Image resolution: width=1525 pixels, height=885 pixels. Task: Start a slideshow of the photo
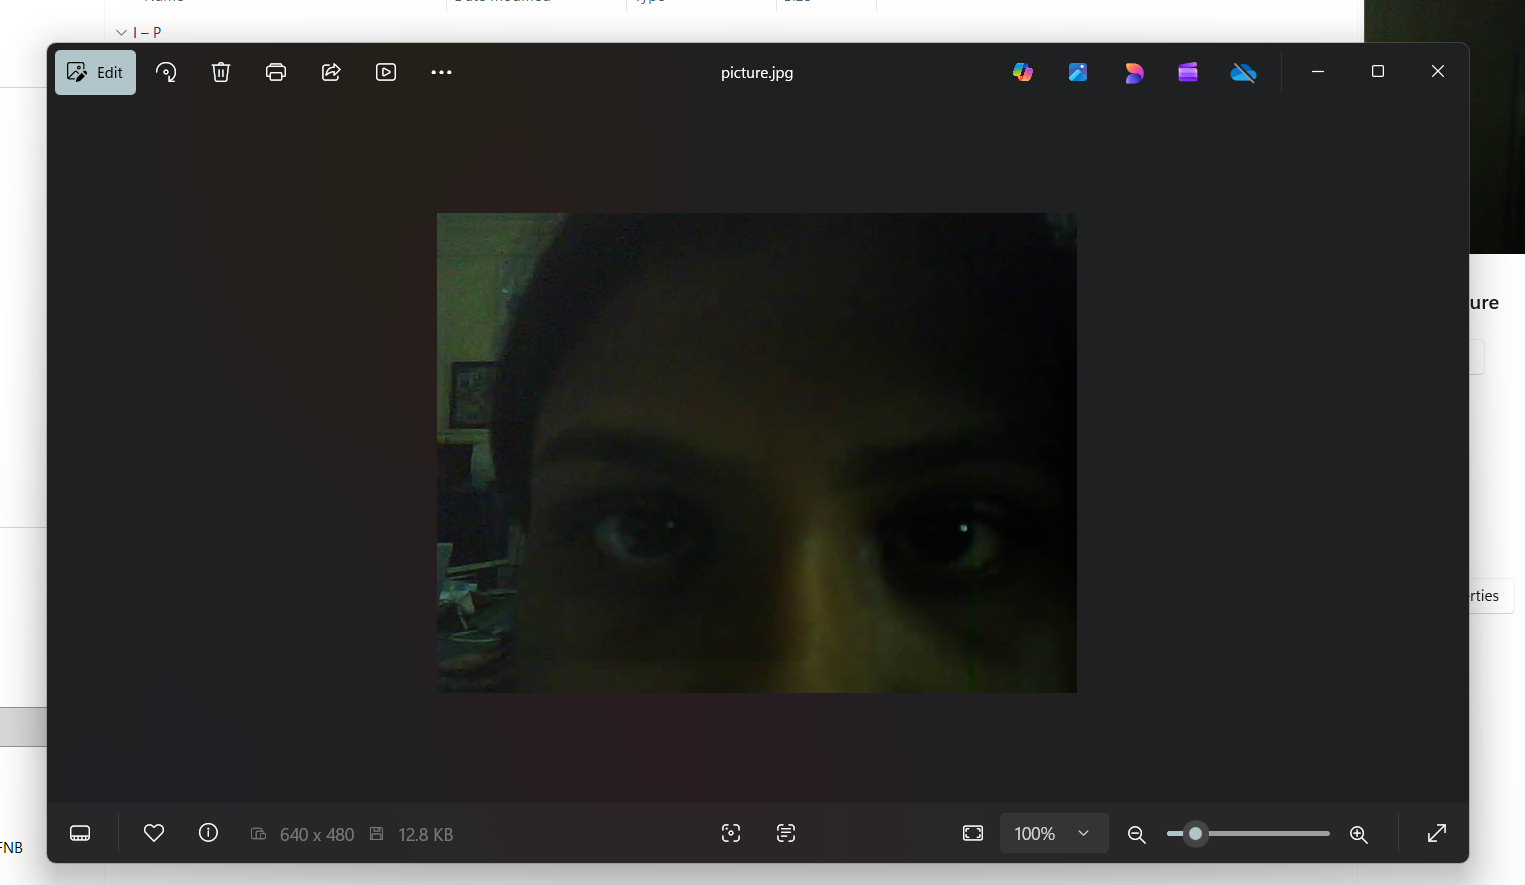pos(386,71)
